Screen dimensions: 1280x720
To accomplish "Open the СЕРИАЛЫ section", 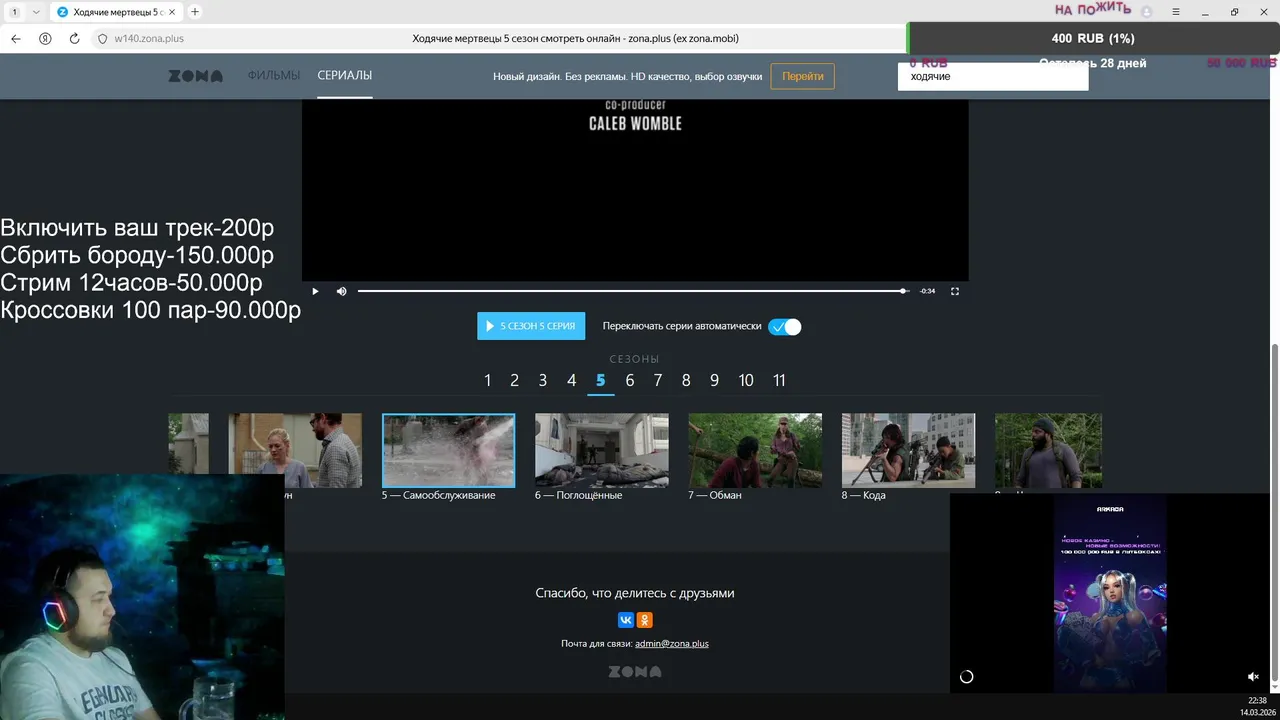I will click(x=345, y=76).
